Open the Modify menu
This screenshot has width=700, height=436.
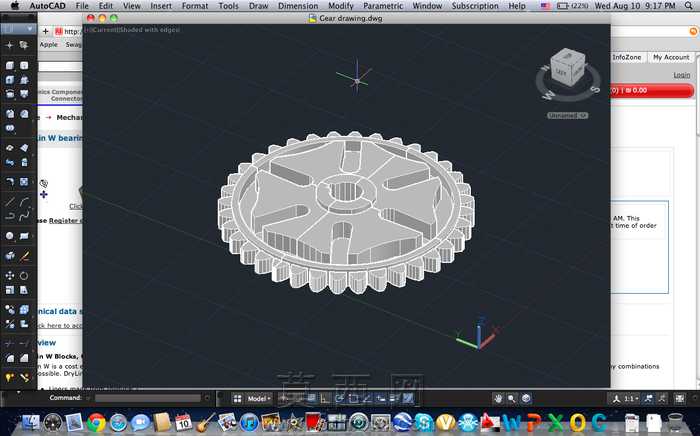(341, 6)
